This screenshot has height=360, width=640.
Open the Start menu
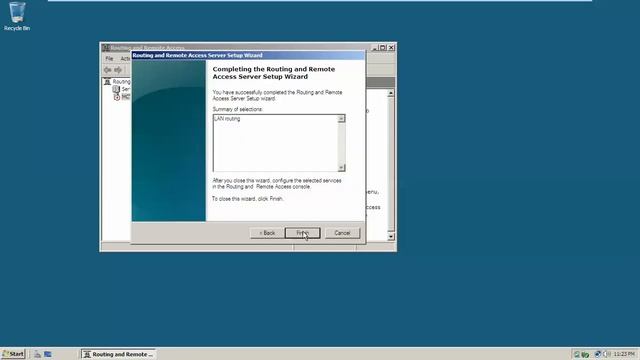(13, 354)
